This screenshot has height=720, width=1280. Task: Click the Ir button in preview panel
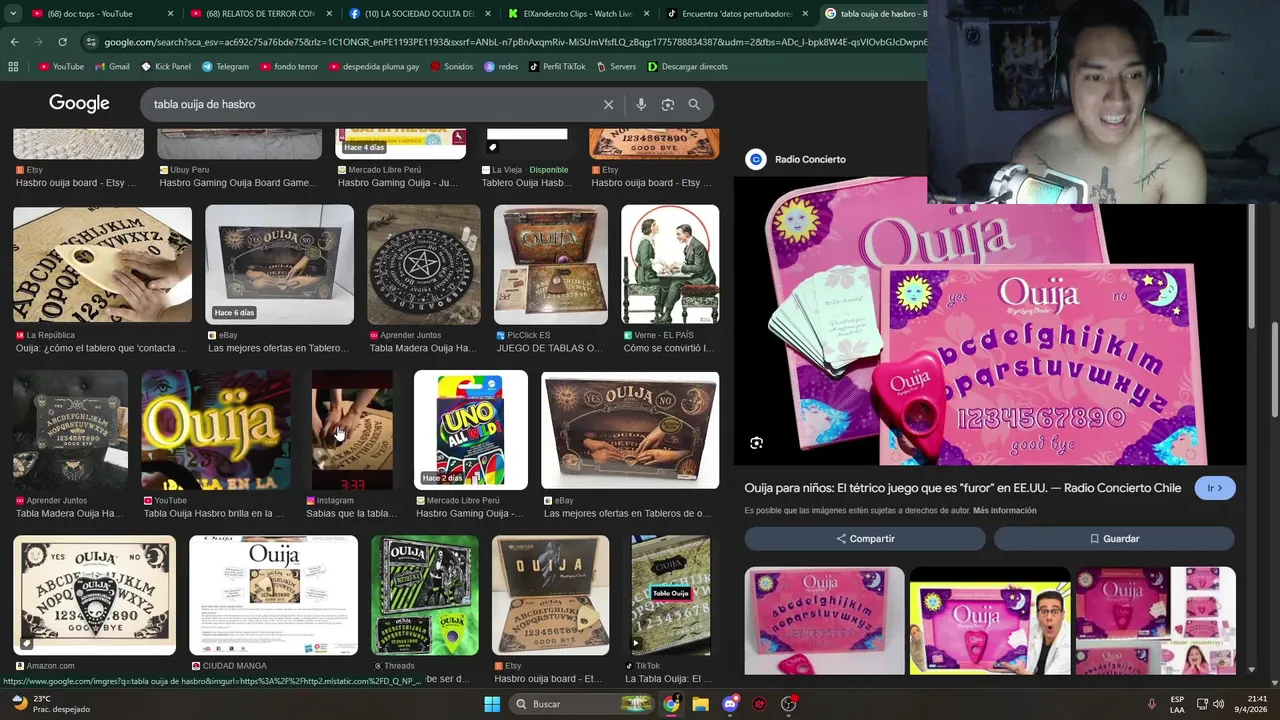1215,488
